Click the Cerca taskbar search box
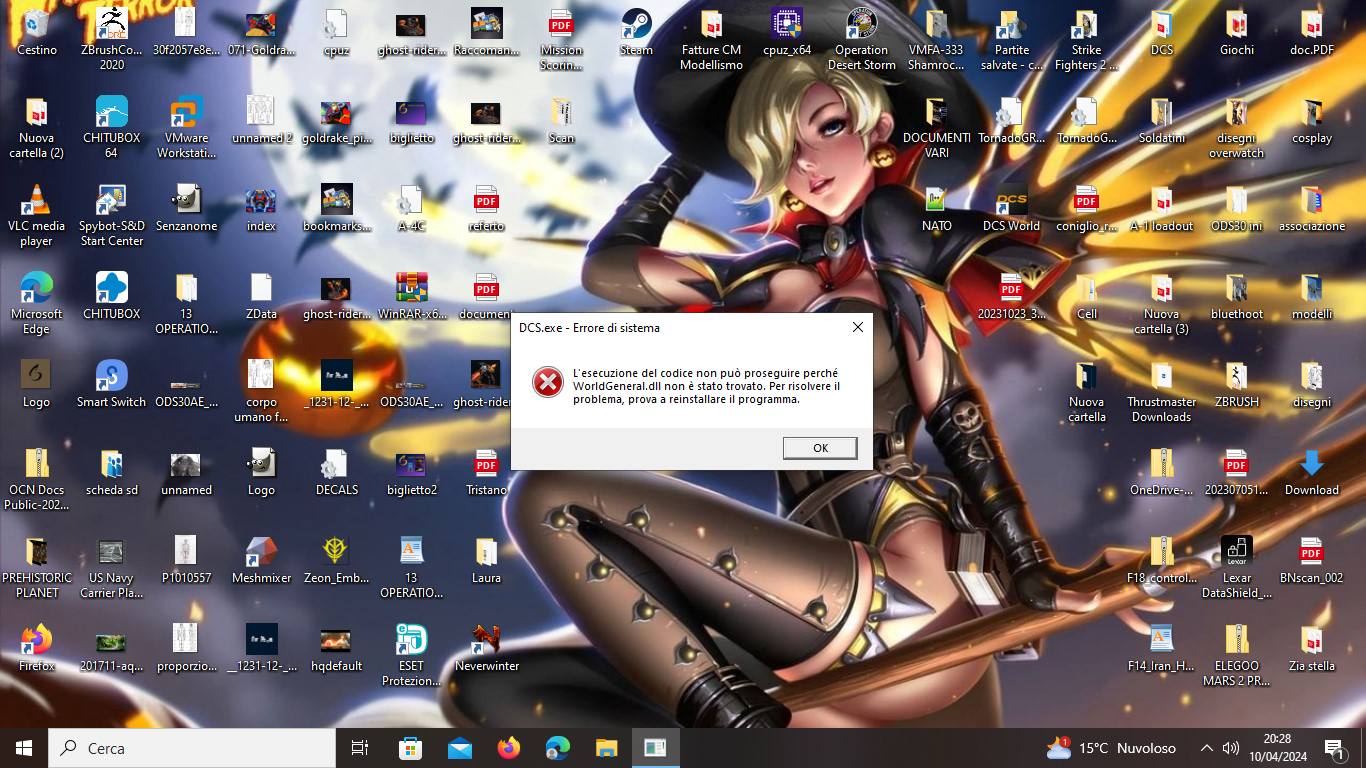This screenshot has width=1366, height=768. [192, 748]
